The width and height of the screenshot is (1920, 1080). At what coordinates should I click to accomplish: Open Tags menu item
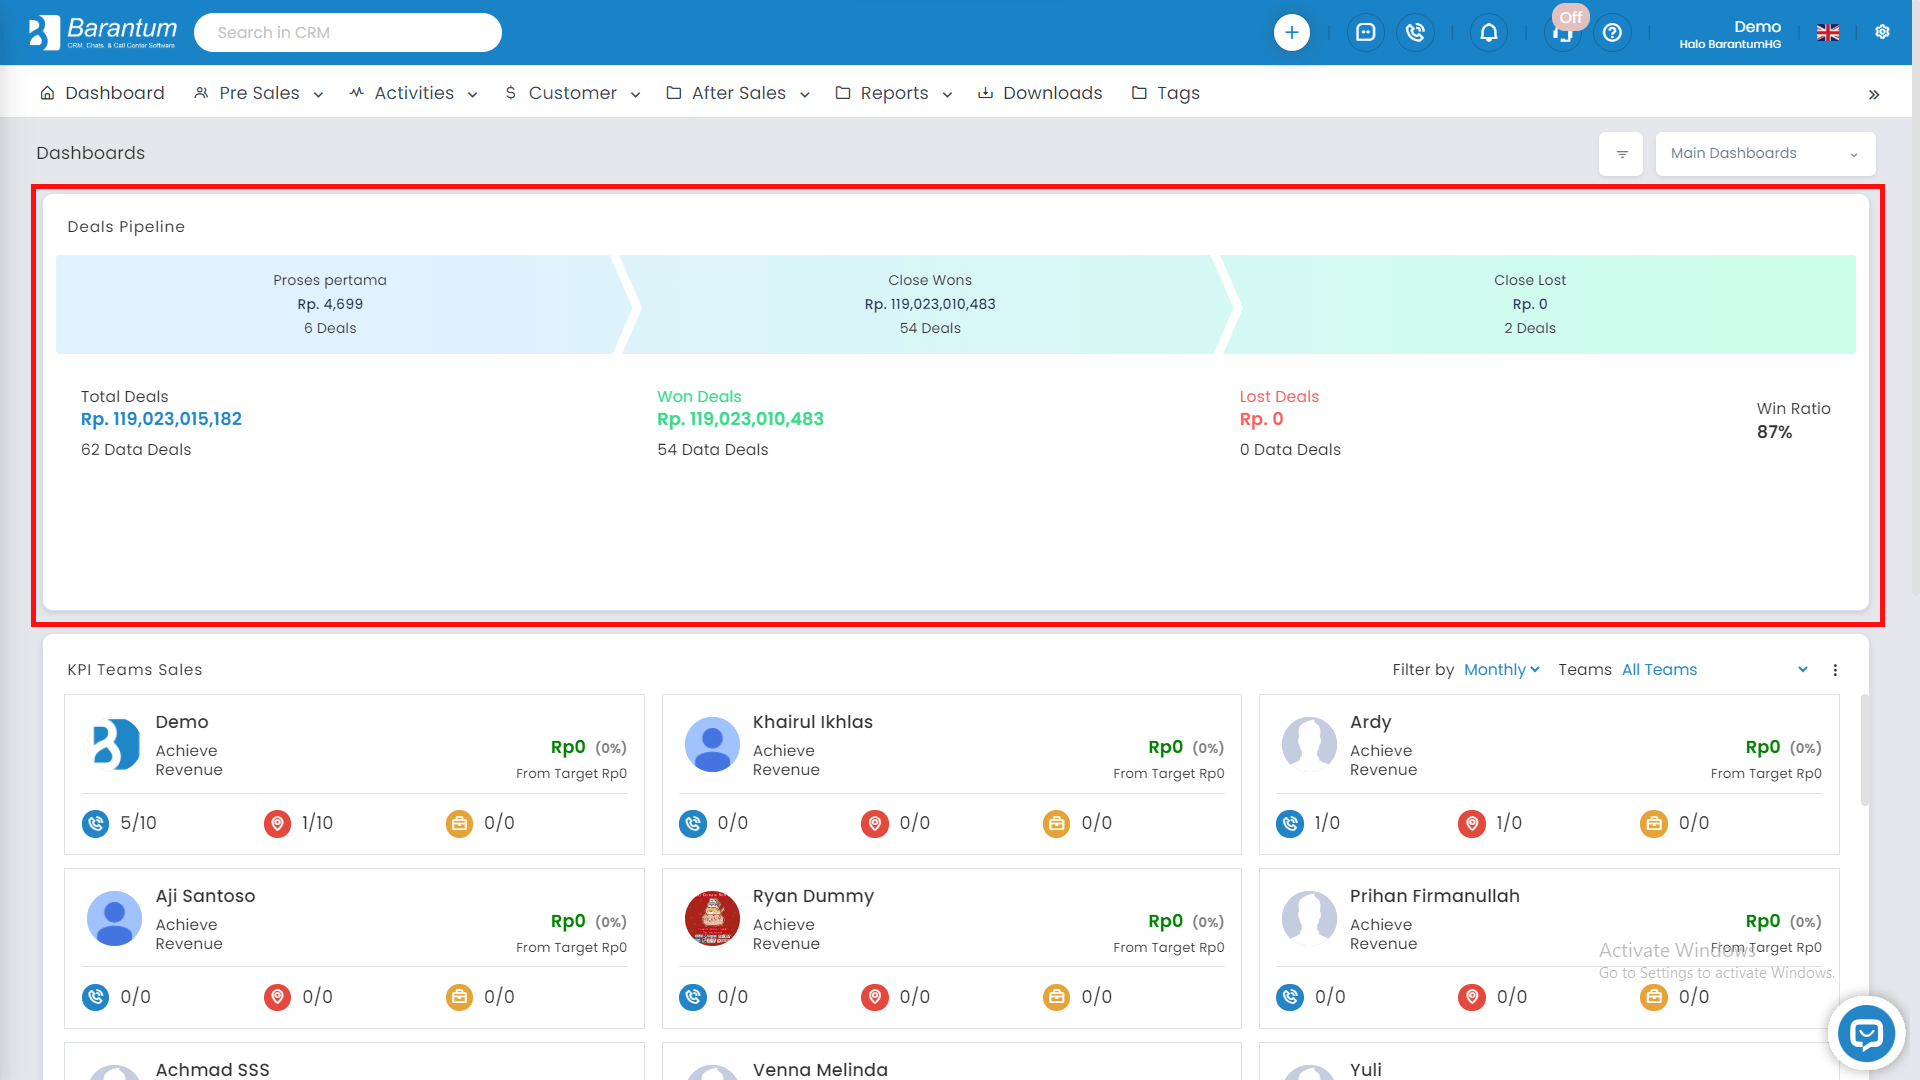(x=1166, y=93)
